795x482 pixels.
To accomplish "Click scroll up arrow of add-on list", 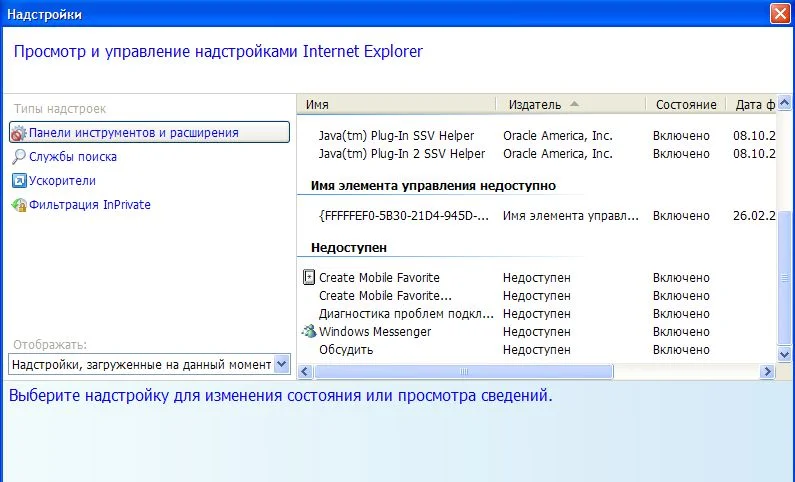I will click(784, 103).
